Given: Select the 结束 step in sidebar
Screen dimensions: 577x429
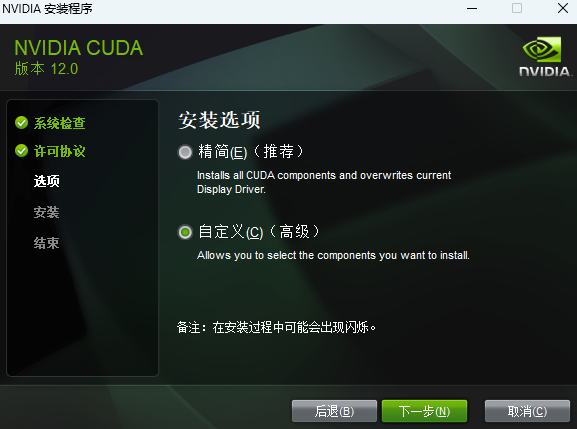Looking at the screenshot, I should [x=46, y=243].
